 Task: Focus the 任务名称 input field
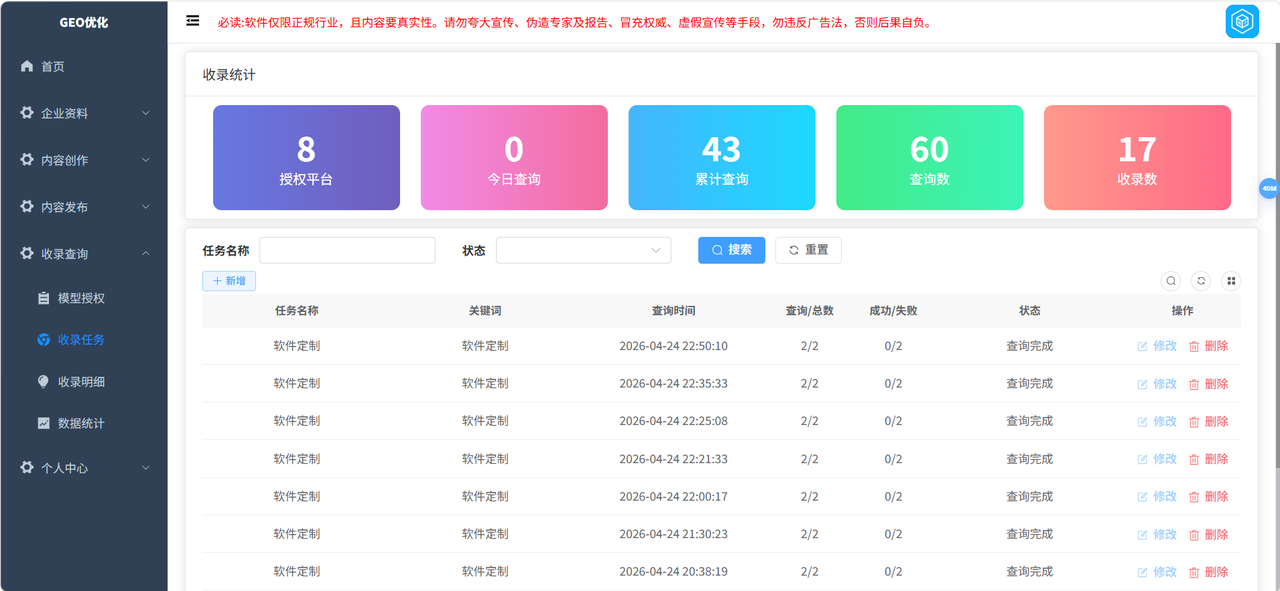point(347,250)
